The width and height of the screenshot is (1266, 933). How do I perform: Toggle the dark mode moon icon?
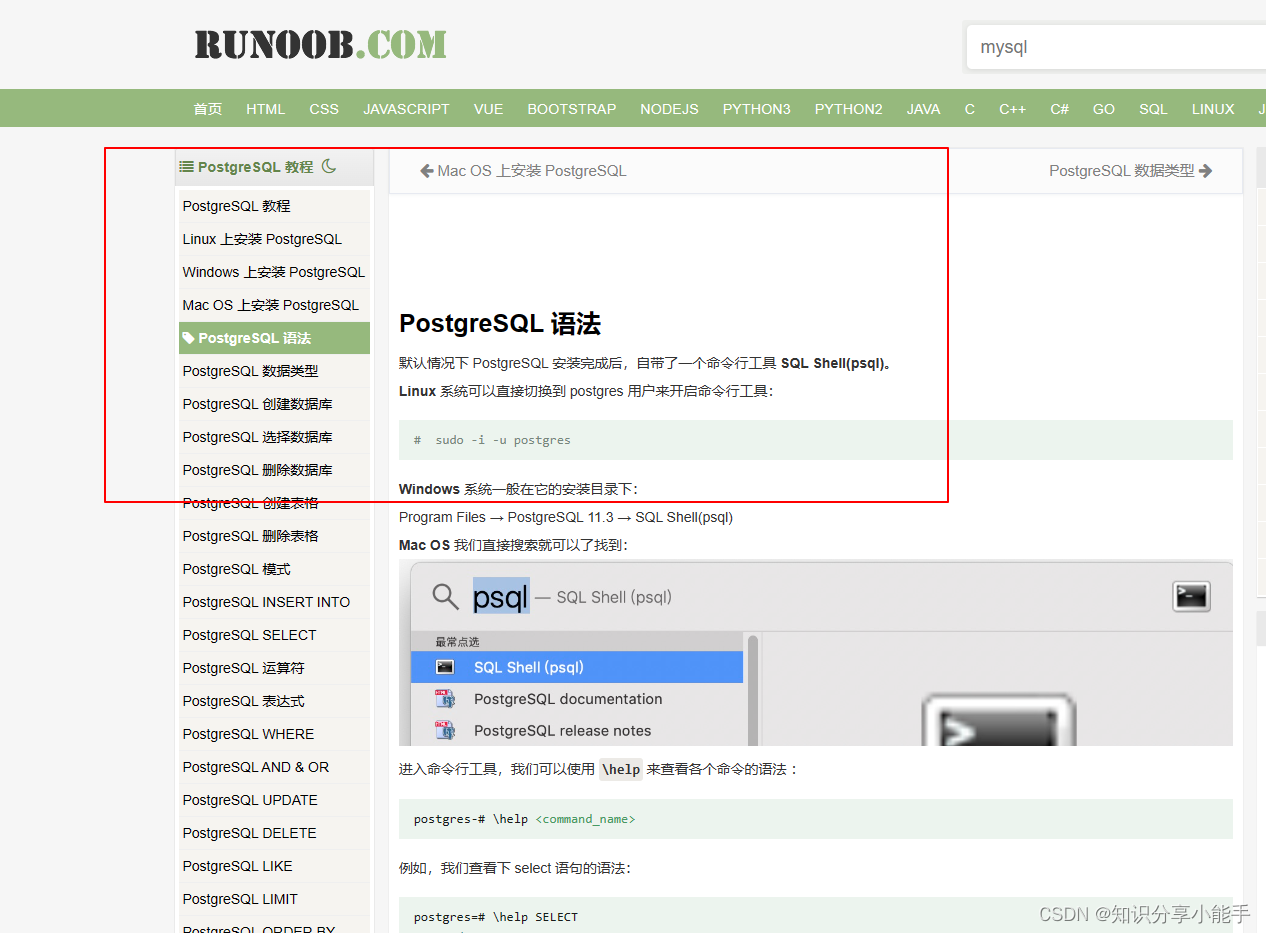click(x=329, y=166)
